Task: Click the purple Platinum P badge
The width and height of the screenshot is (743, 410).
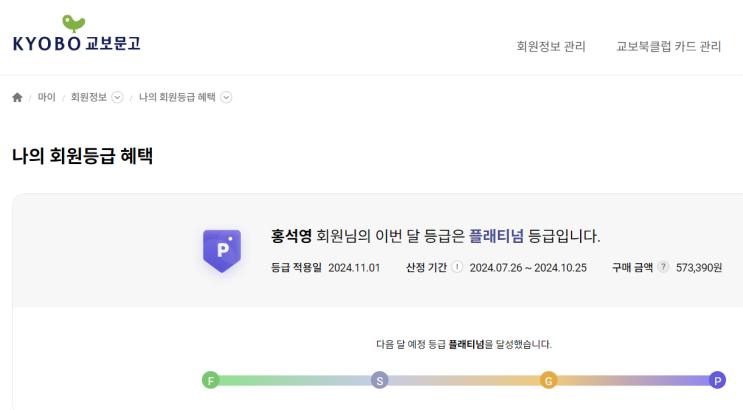Action: click(x=222, y=250)
